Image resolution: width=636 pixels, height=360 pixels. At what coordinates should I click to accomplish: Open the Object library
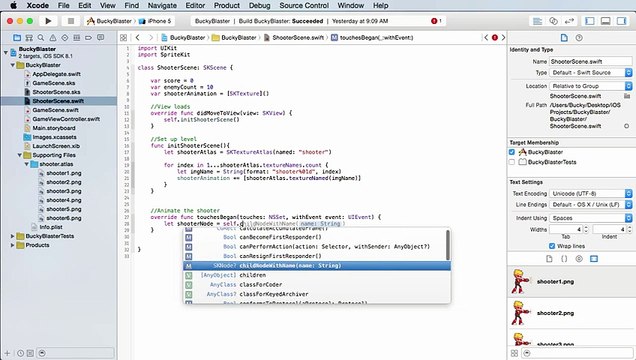[x=579, y=259]
